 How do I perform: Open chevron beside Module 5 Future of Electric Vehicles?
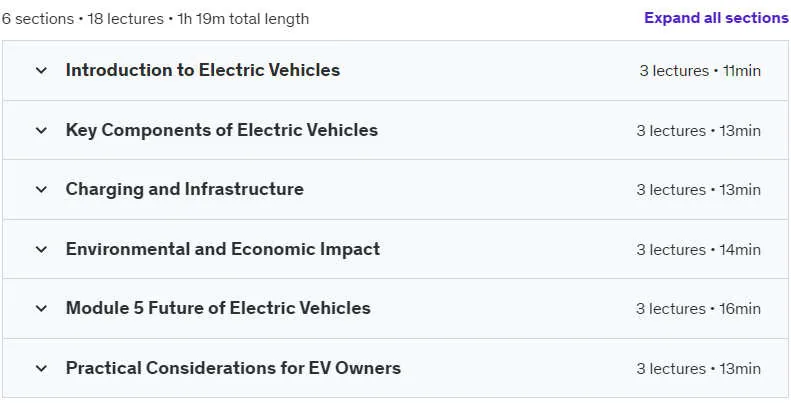(41, 309)
